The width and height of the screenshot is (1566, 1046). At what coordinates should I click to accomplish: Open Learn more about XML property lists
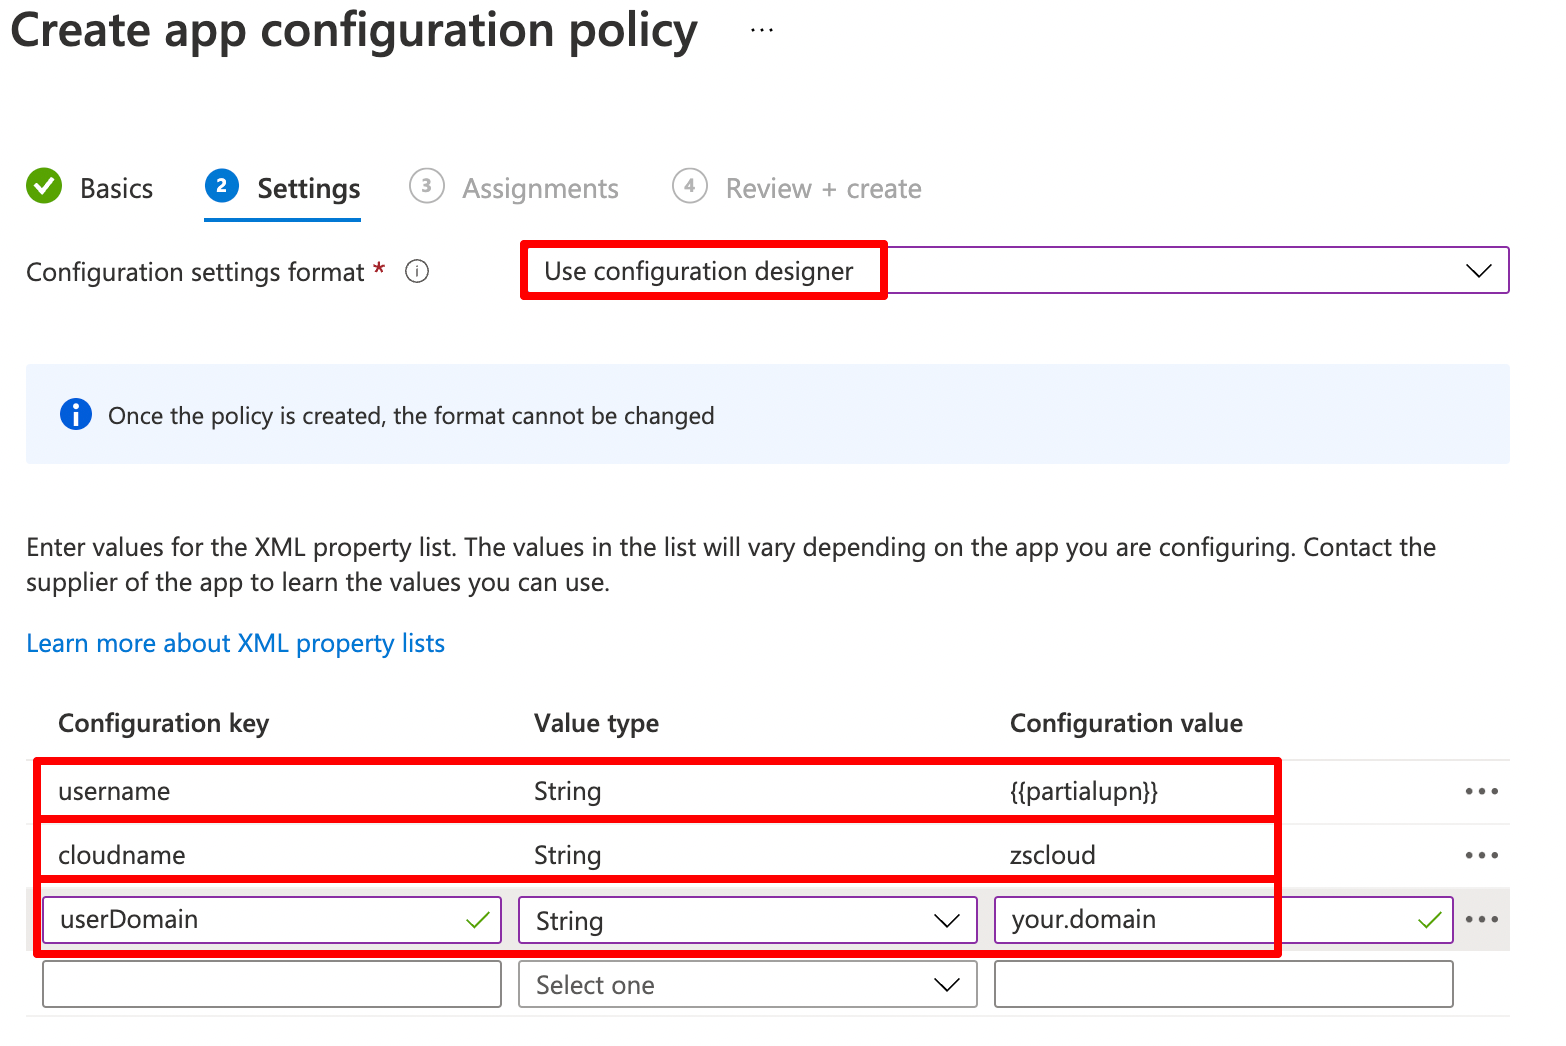(235, 643)
